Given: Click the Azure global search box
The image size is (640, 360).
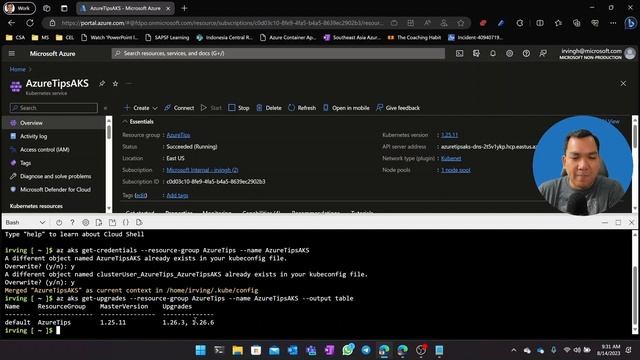Looking at the screenshot, I should (278, 53).
